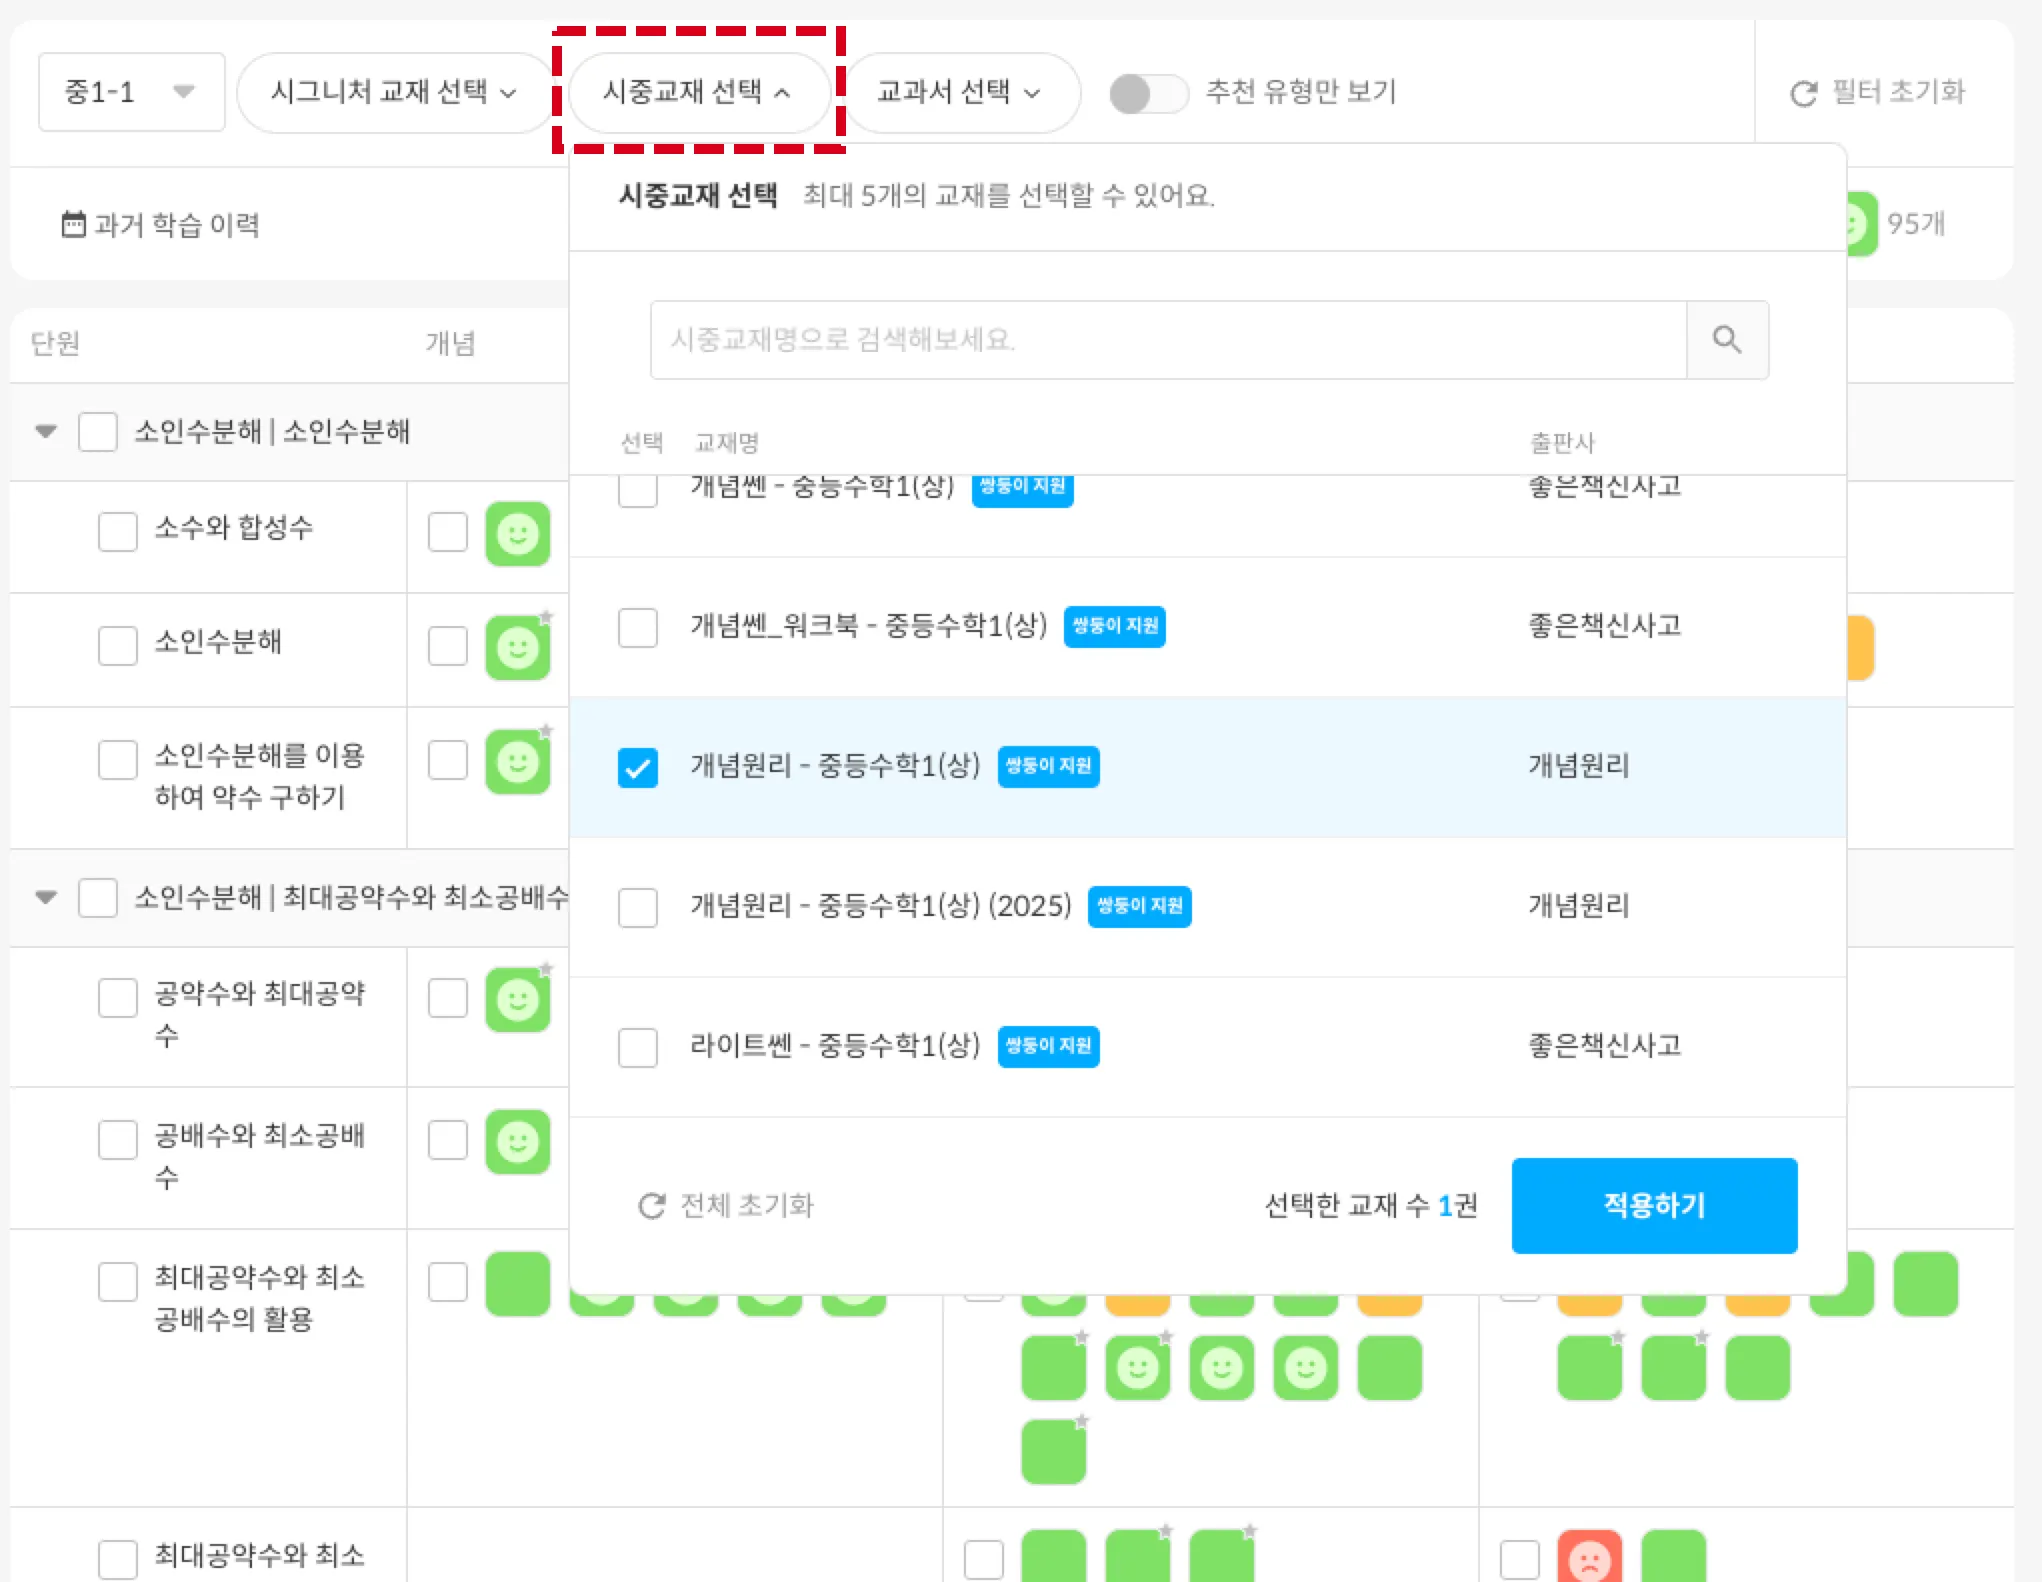This screenshot has height=1582, width=2042.
Task: Toggle the 추천 유형만 보기 switch
Action: [x=1148, y=94]
